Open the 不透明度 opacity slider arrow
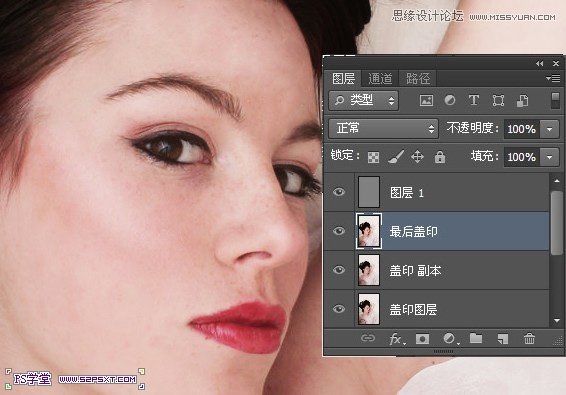Viewport: 566px width, 395px height. pos(550,129)
